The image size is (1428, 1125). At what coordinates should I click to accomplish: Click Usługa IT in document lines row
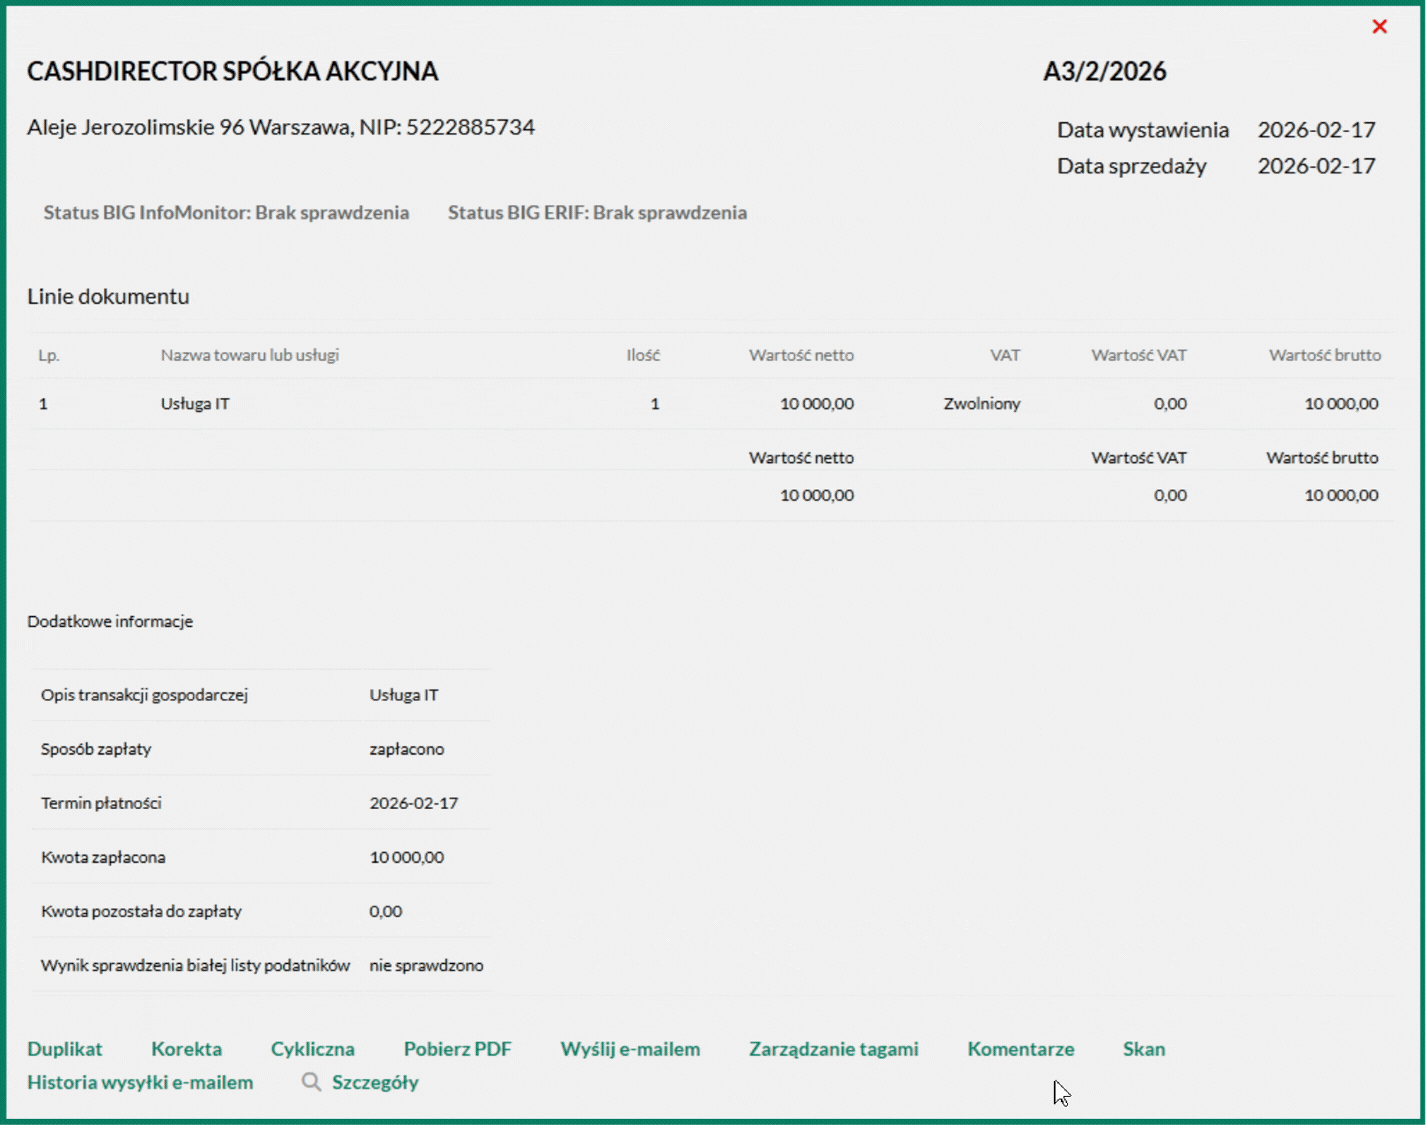pos(195,404)
